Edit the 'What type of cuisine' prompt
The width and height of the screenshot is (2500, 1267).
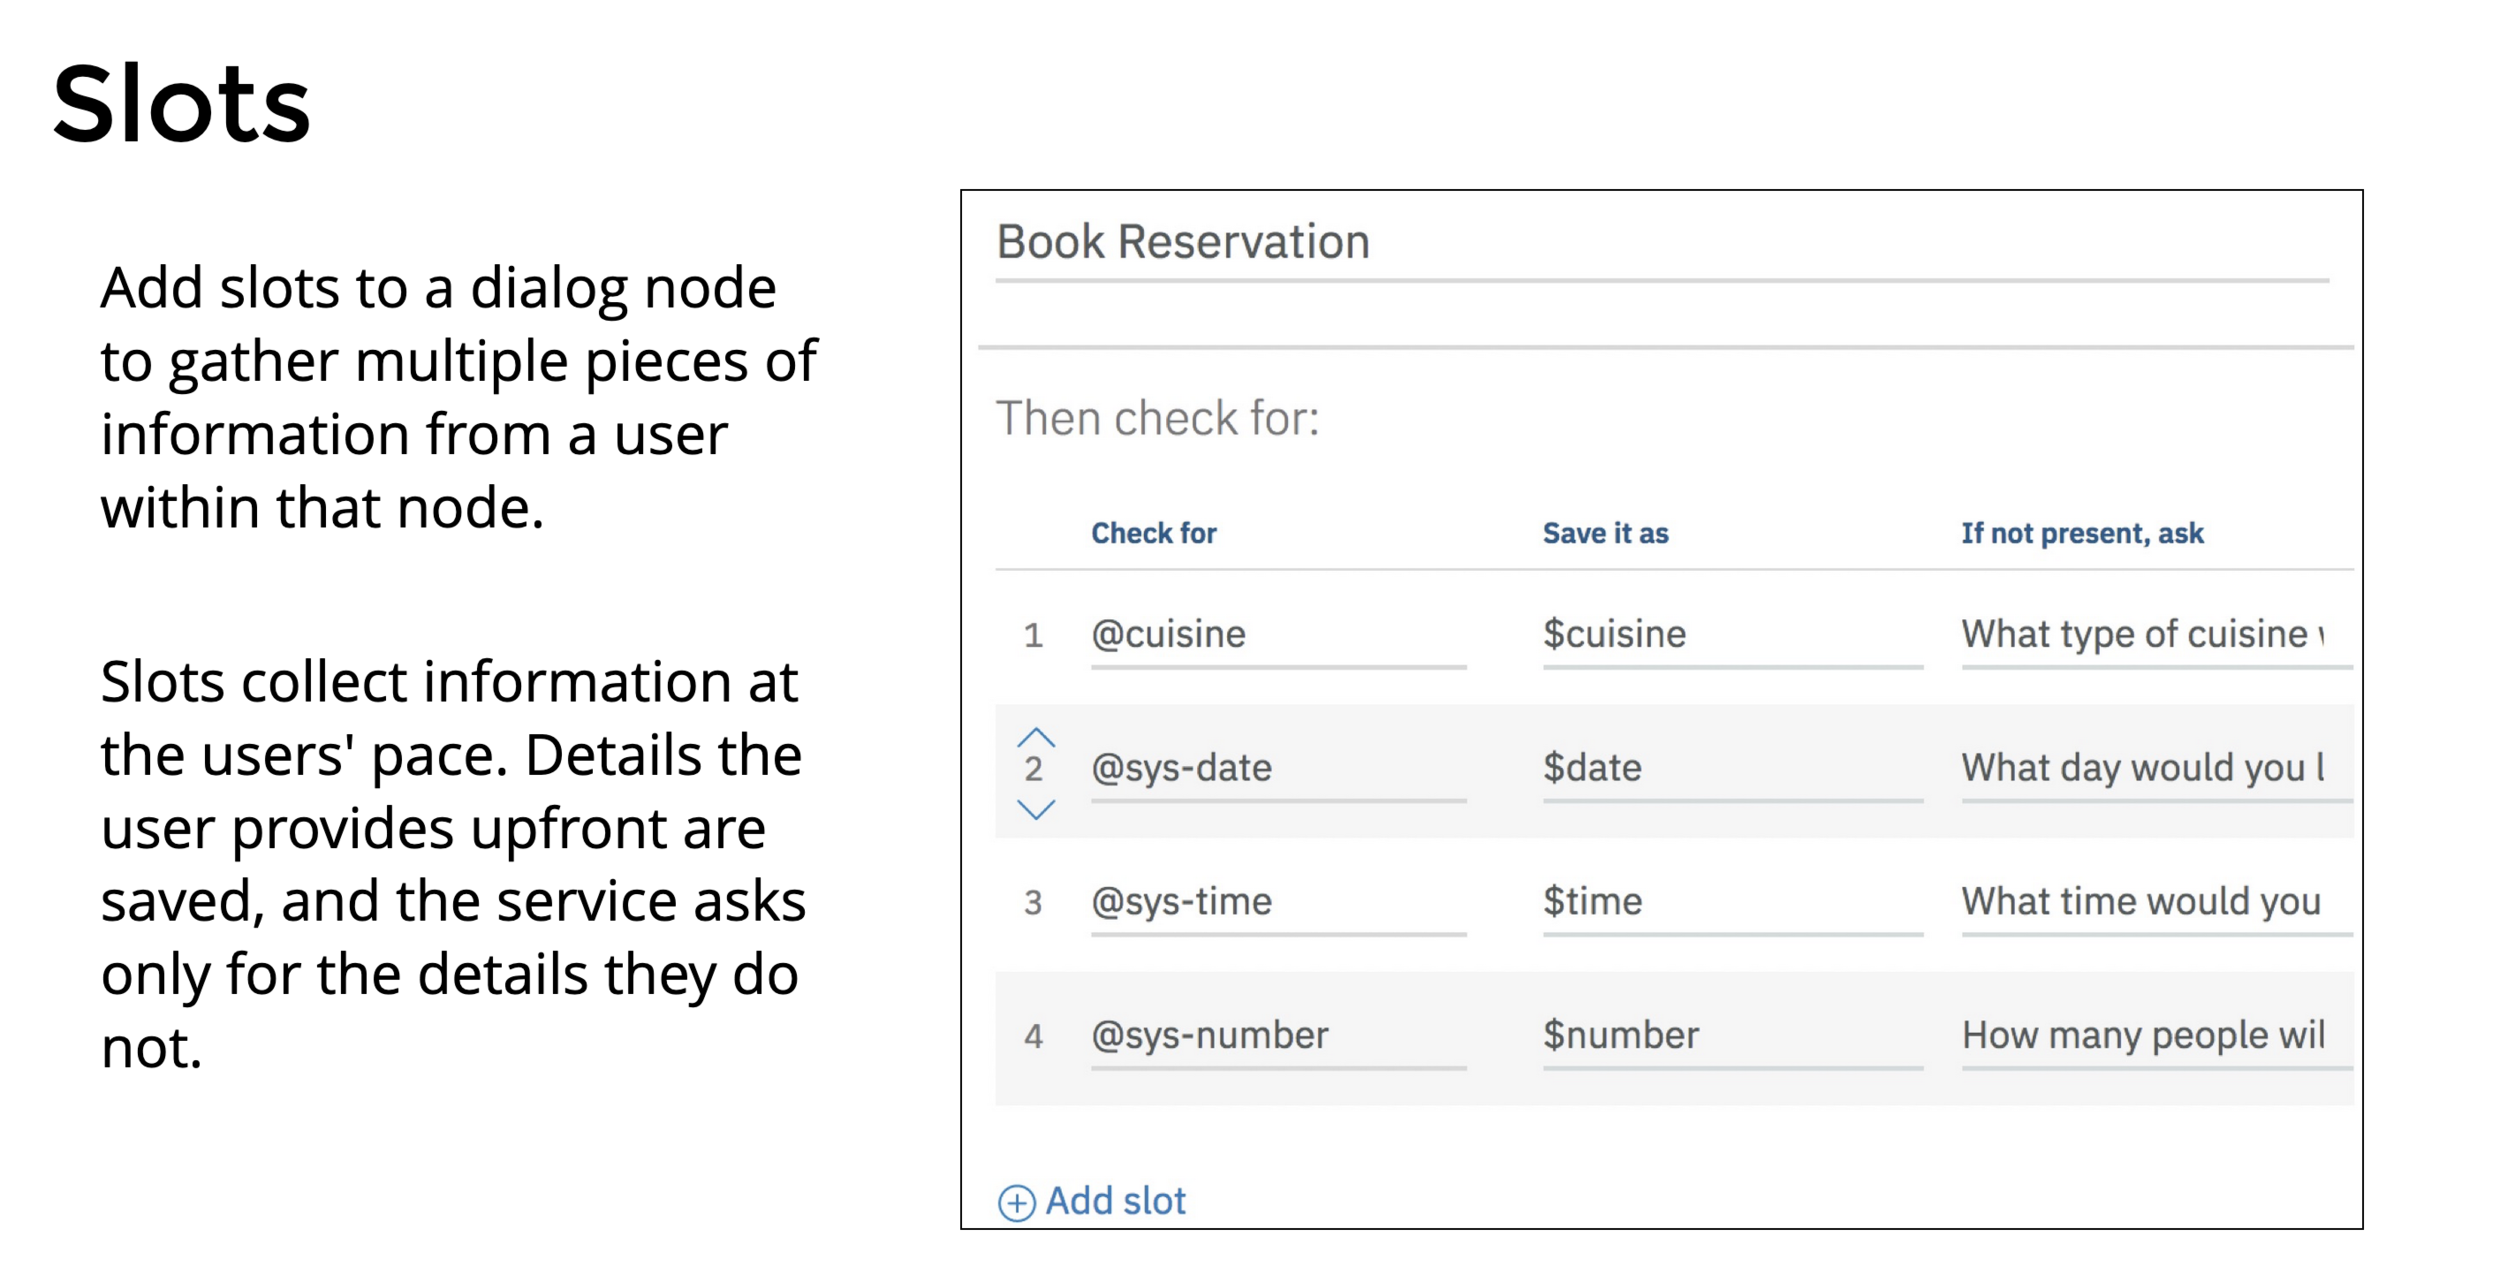click(2142, 635)
